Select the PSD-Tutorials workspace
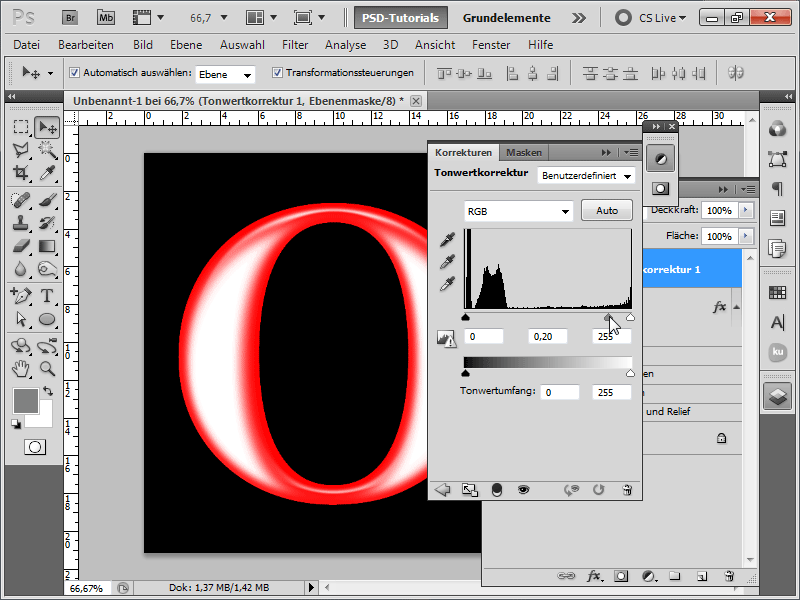The image size is (800, 600). click(x=401, y=18)
